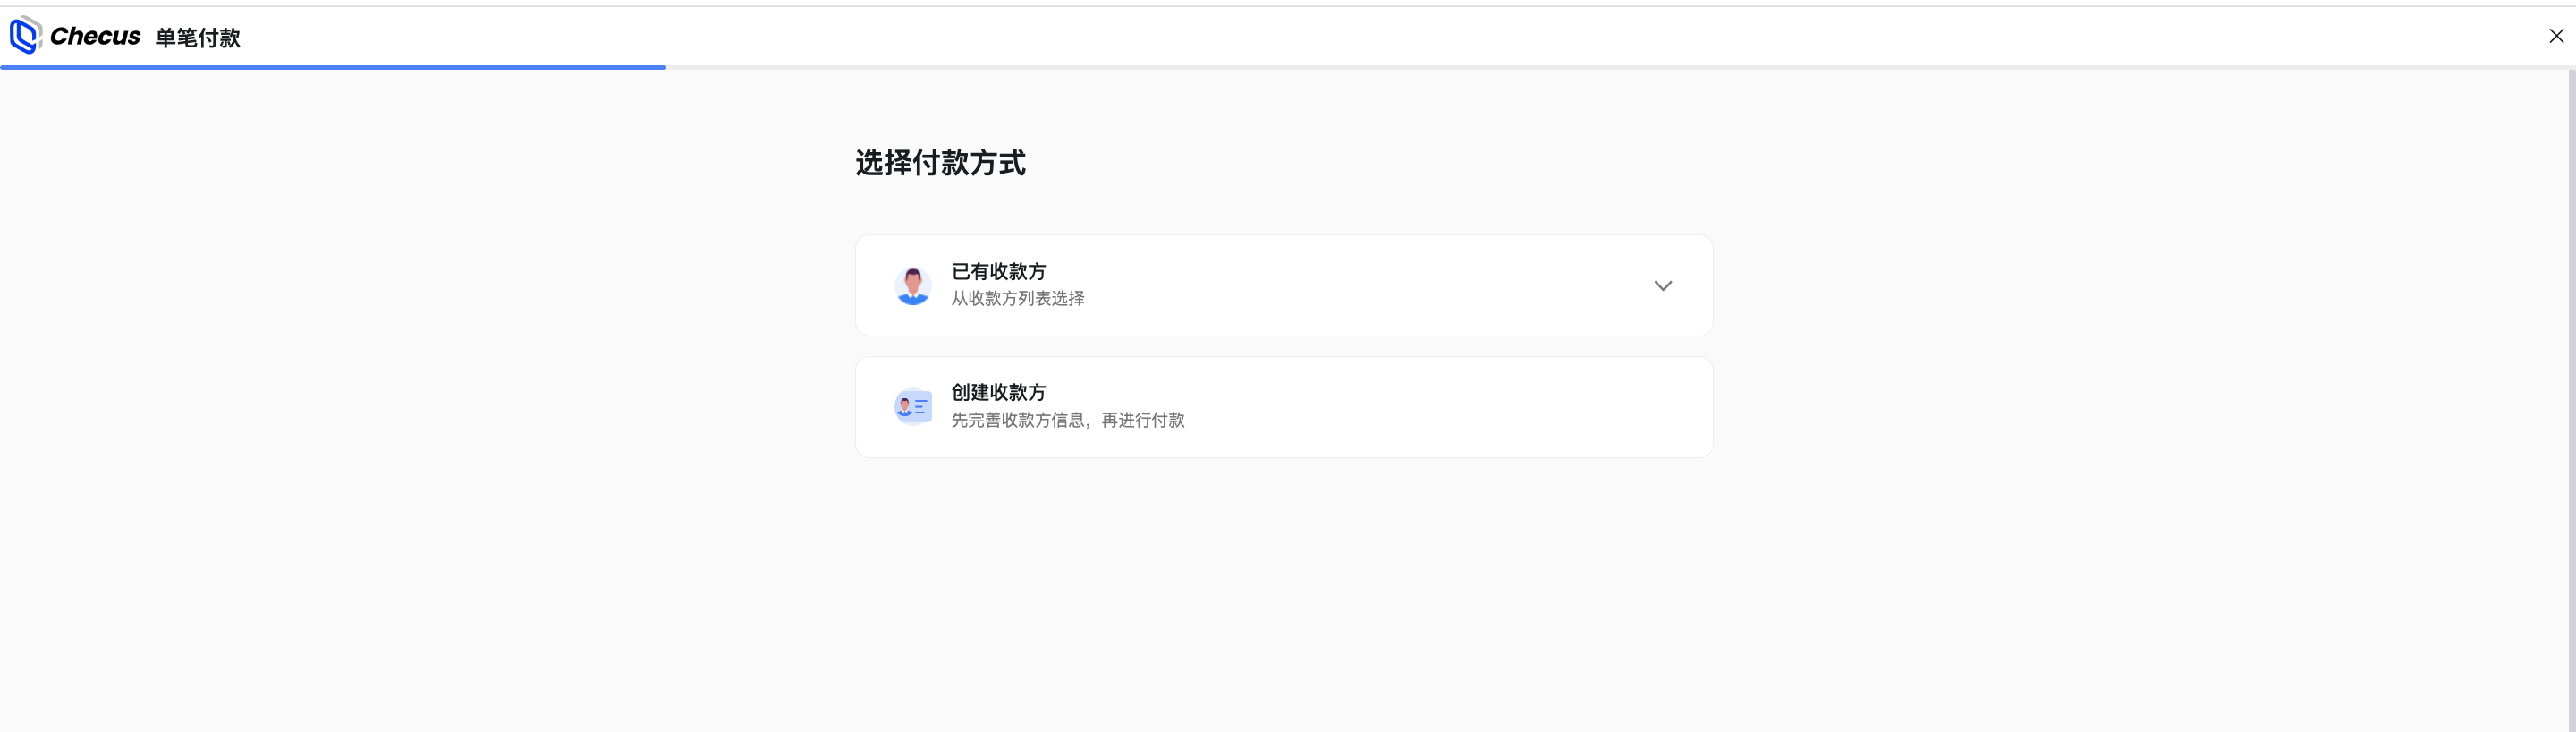Click the 创建收款方 ID card icon
The image size is (2576, 732).
912,407
